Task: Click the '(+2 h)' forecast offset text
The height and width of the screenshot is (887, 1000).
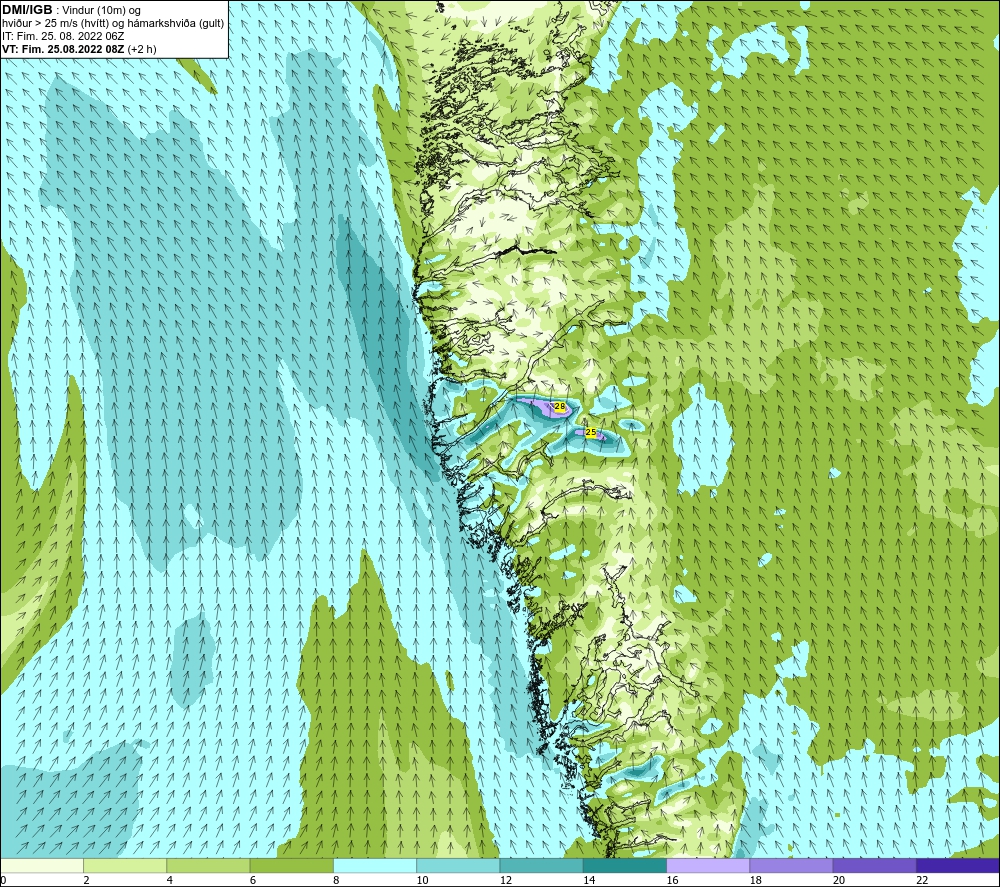Action: 142,49
